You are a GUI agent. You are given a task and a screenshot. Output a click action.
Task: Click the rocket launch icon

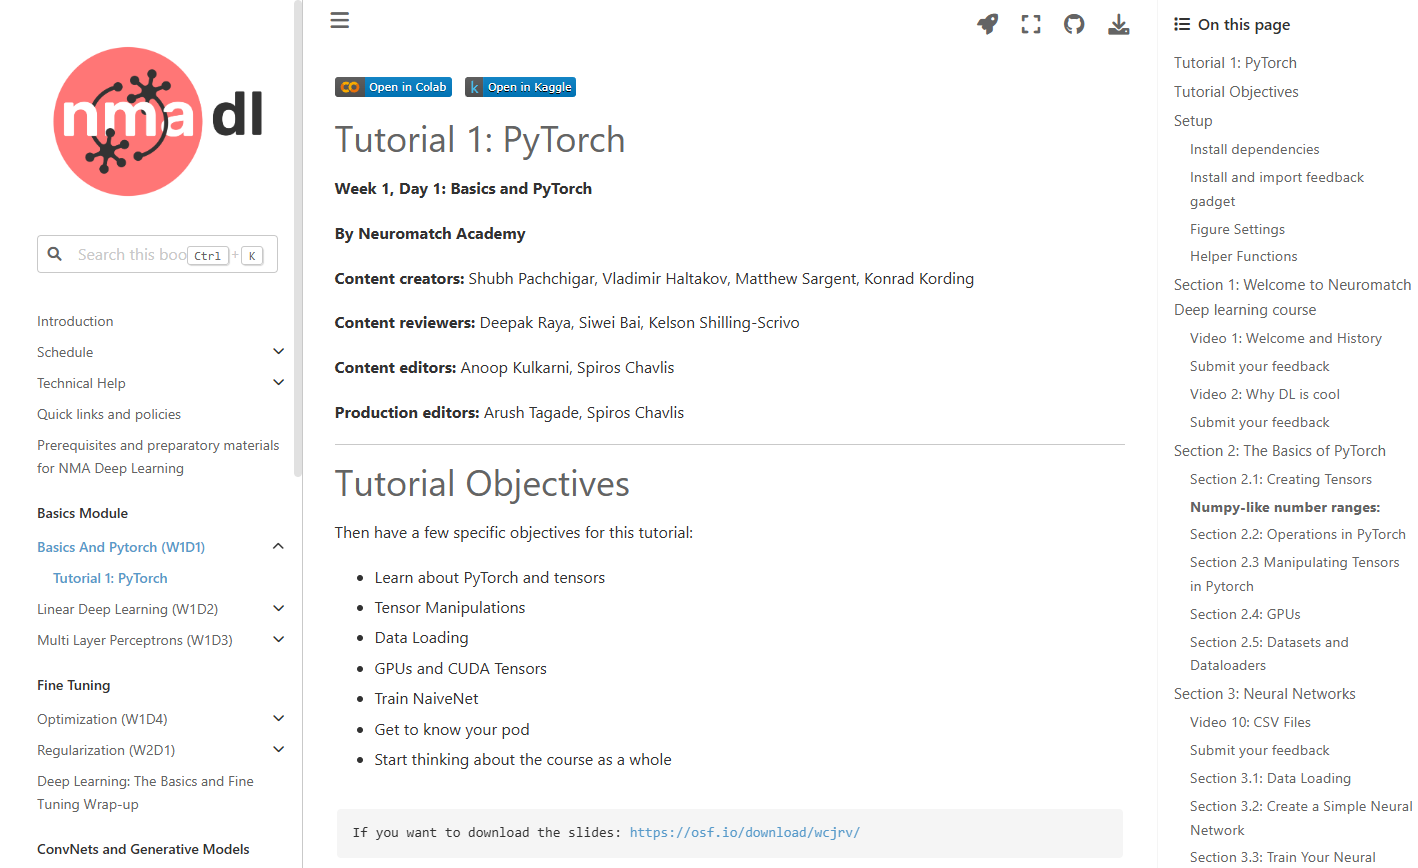coord(988,24)
